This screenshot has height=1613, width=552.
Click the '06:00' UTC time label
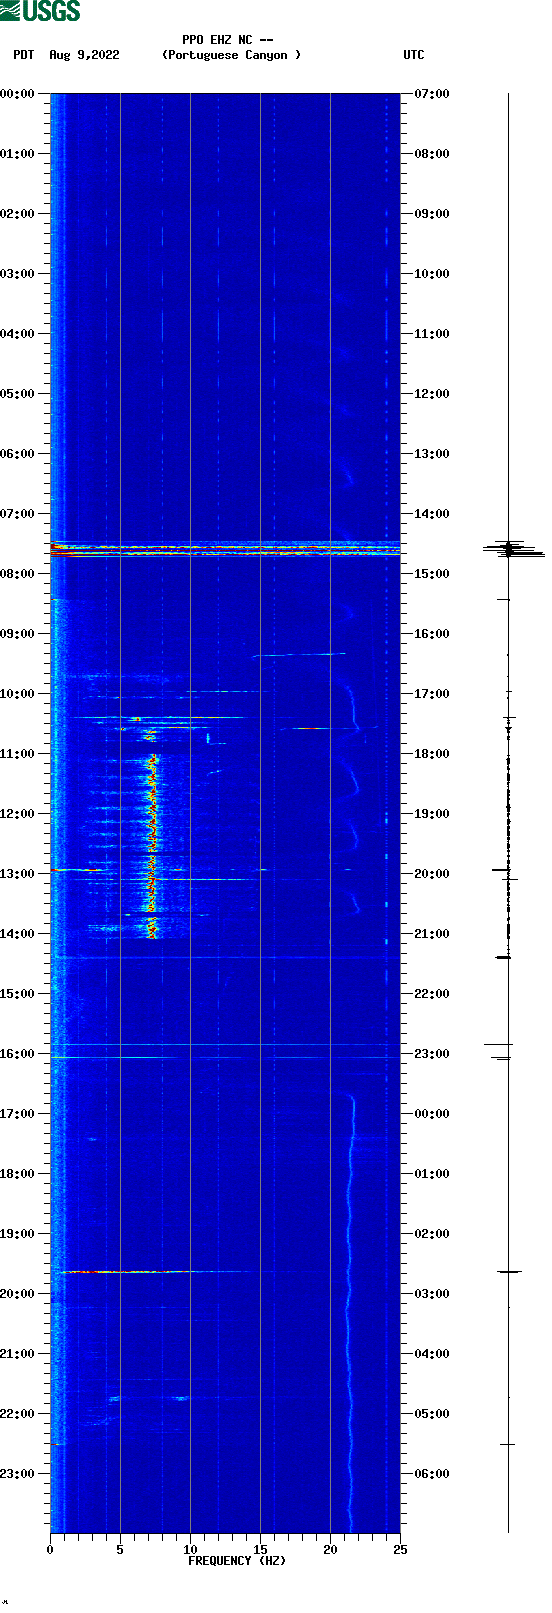pyautogui.click(x=432, y=1473)
